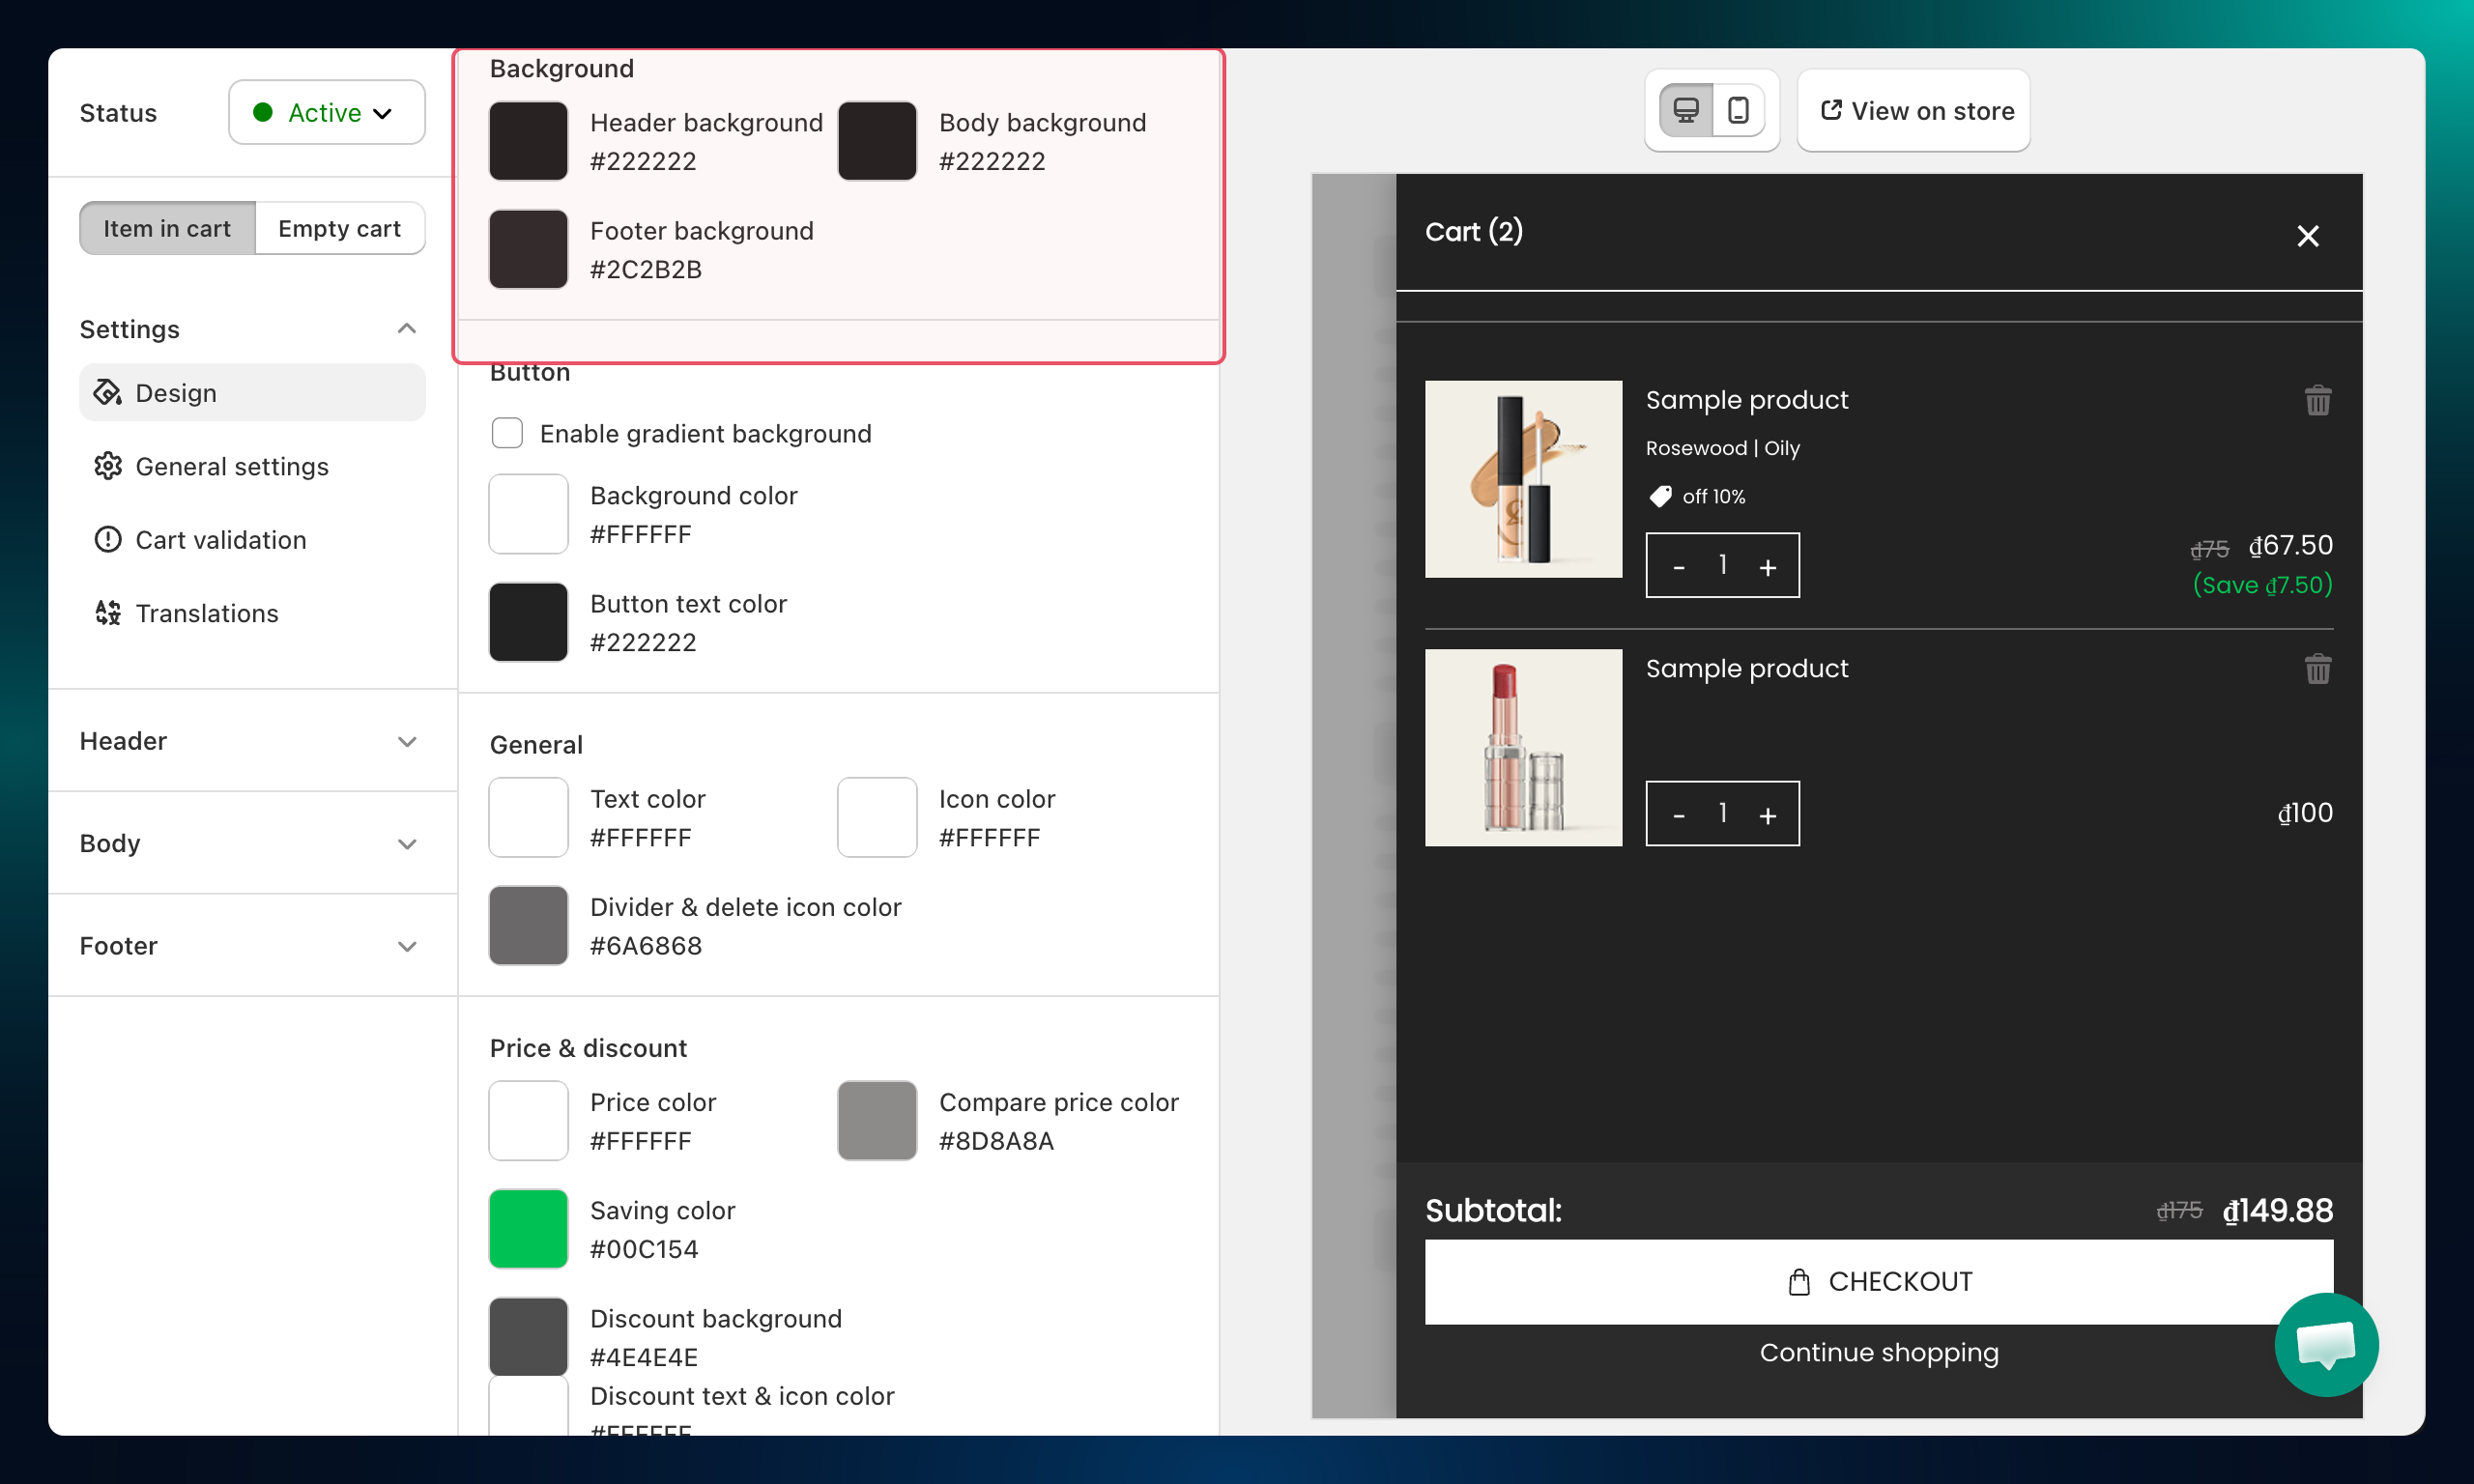Open the Compare price color swatch

point(877,1120)
